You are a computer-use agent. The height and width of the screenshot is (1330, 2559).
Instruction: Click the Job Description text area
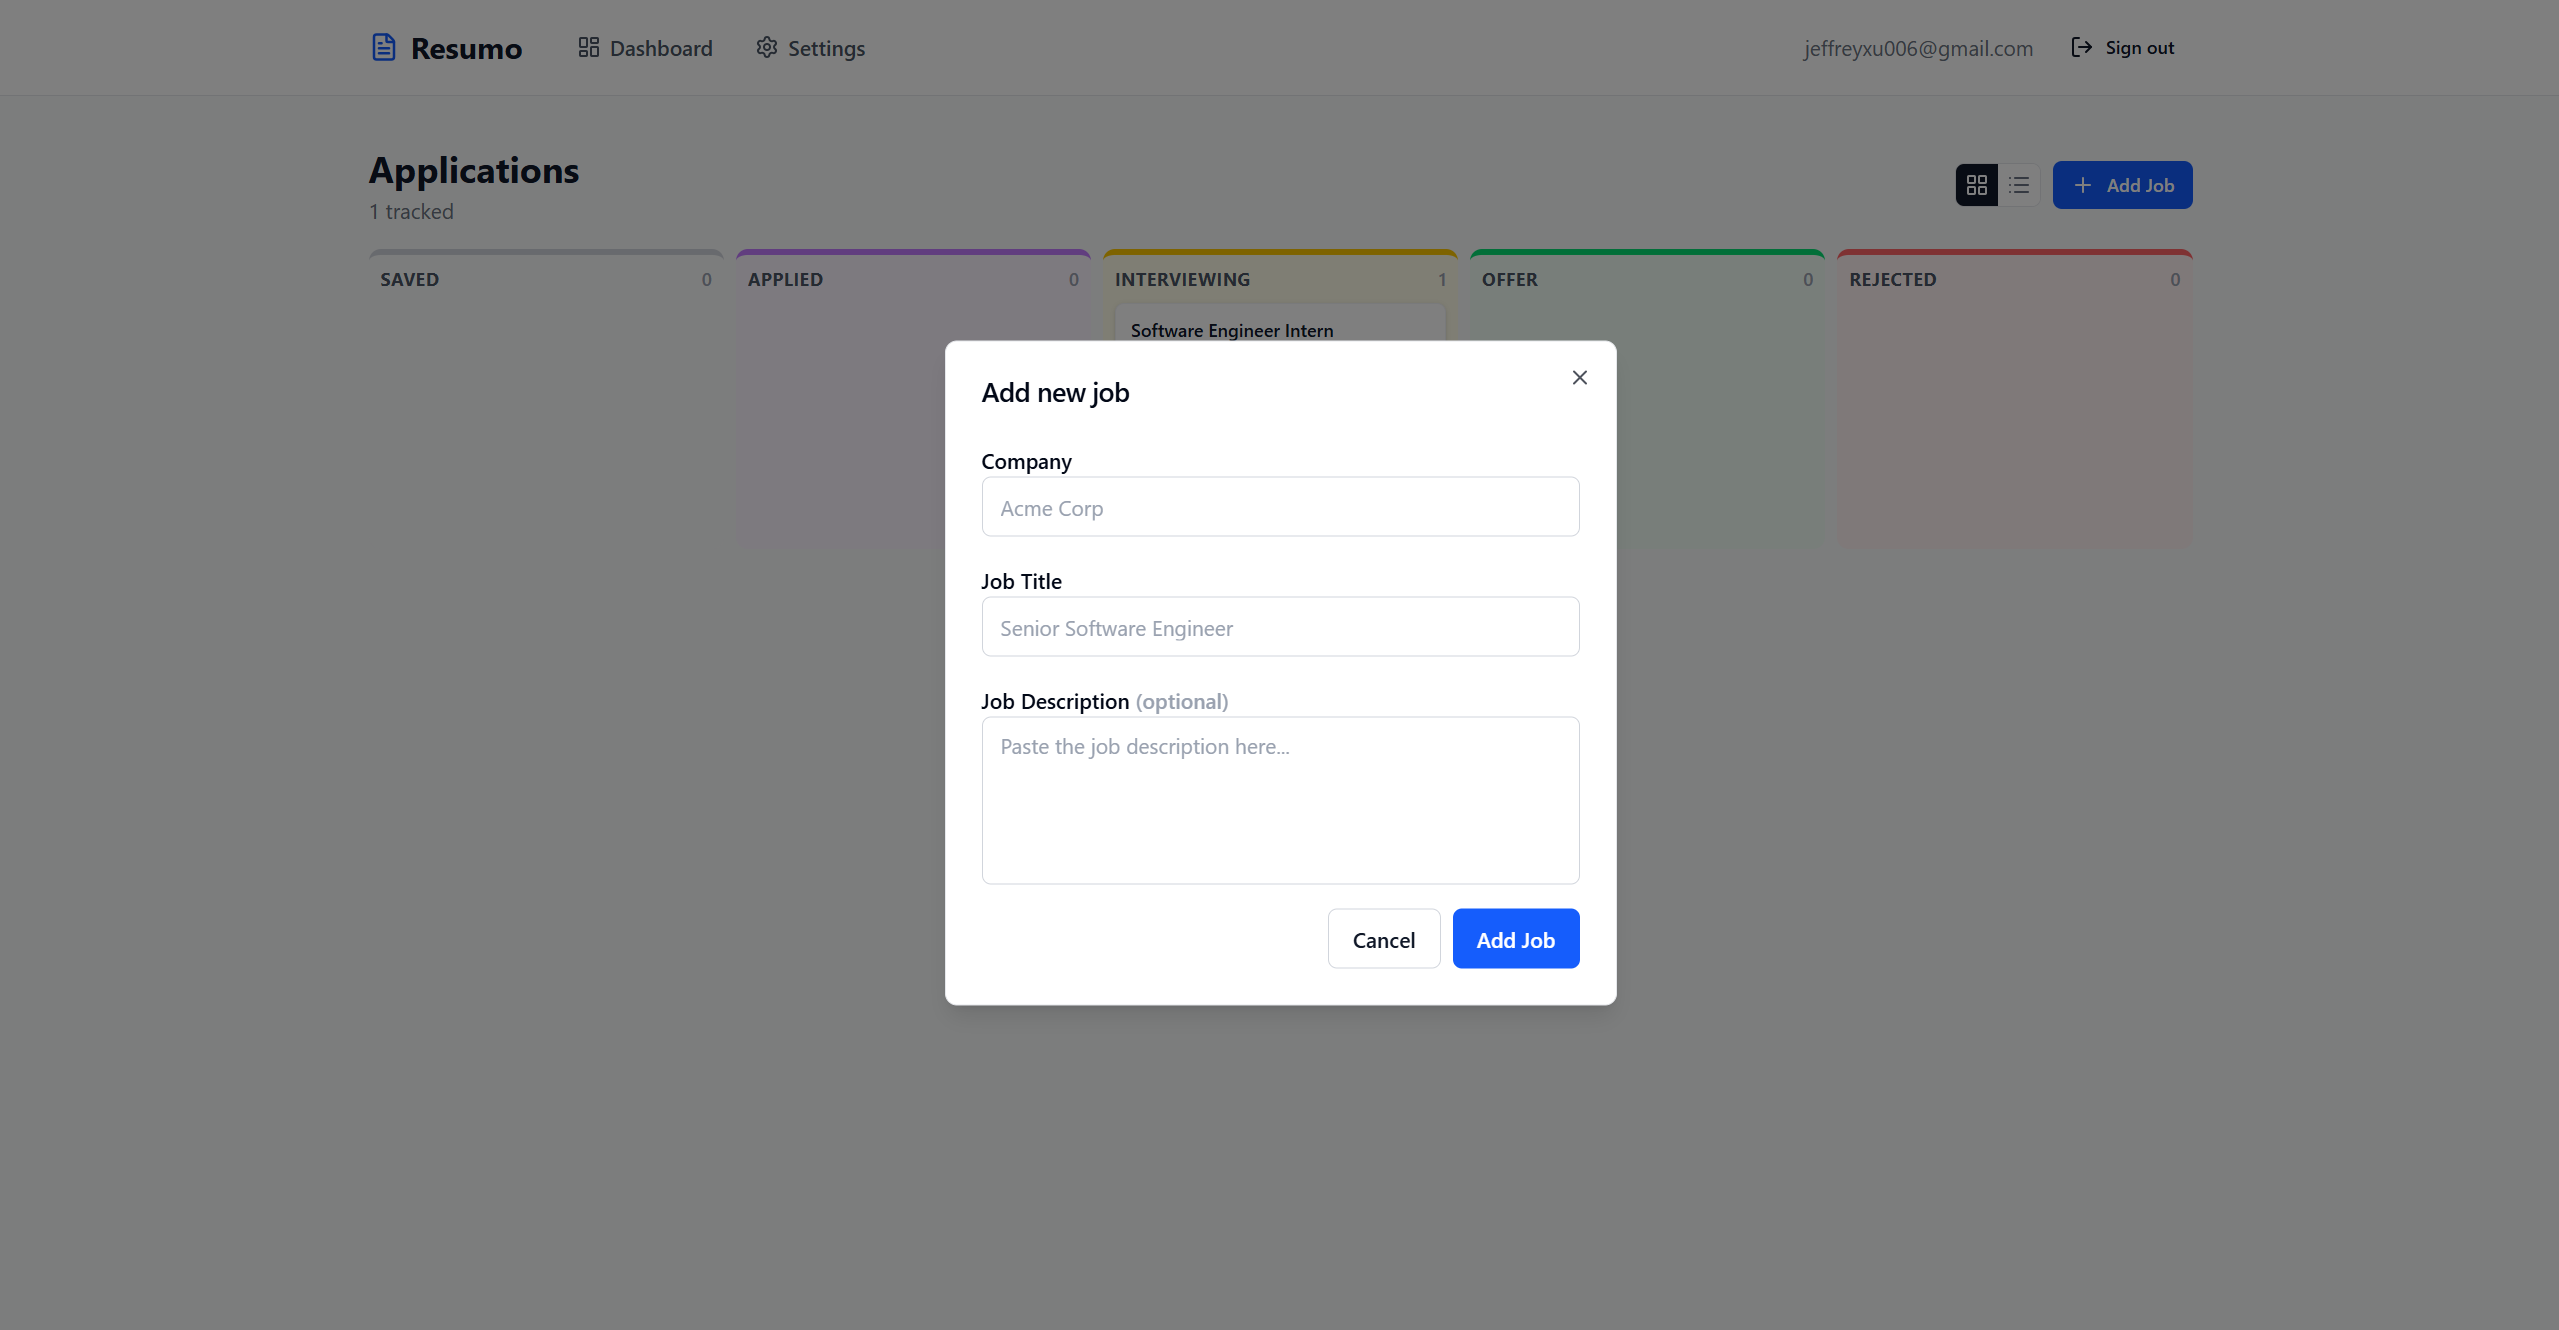tap(1280, 800)
